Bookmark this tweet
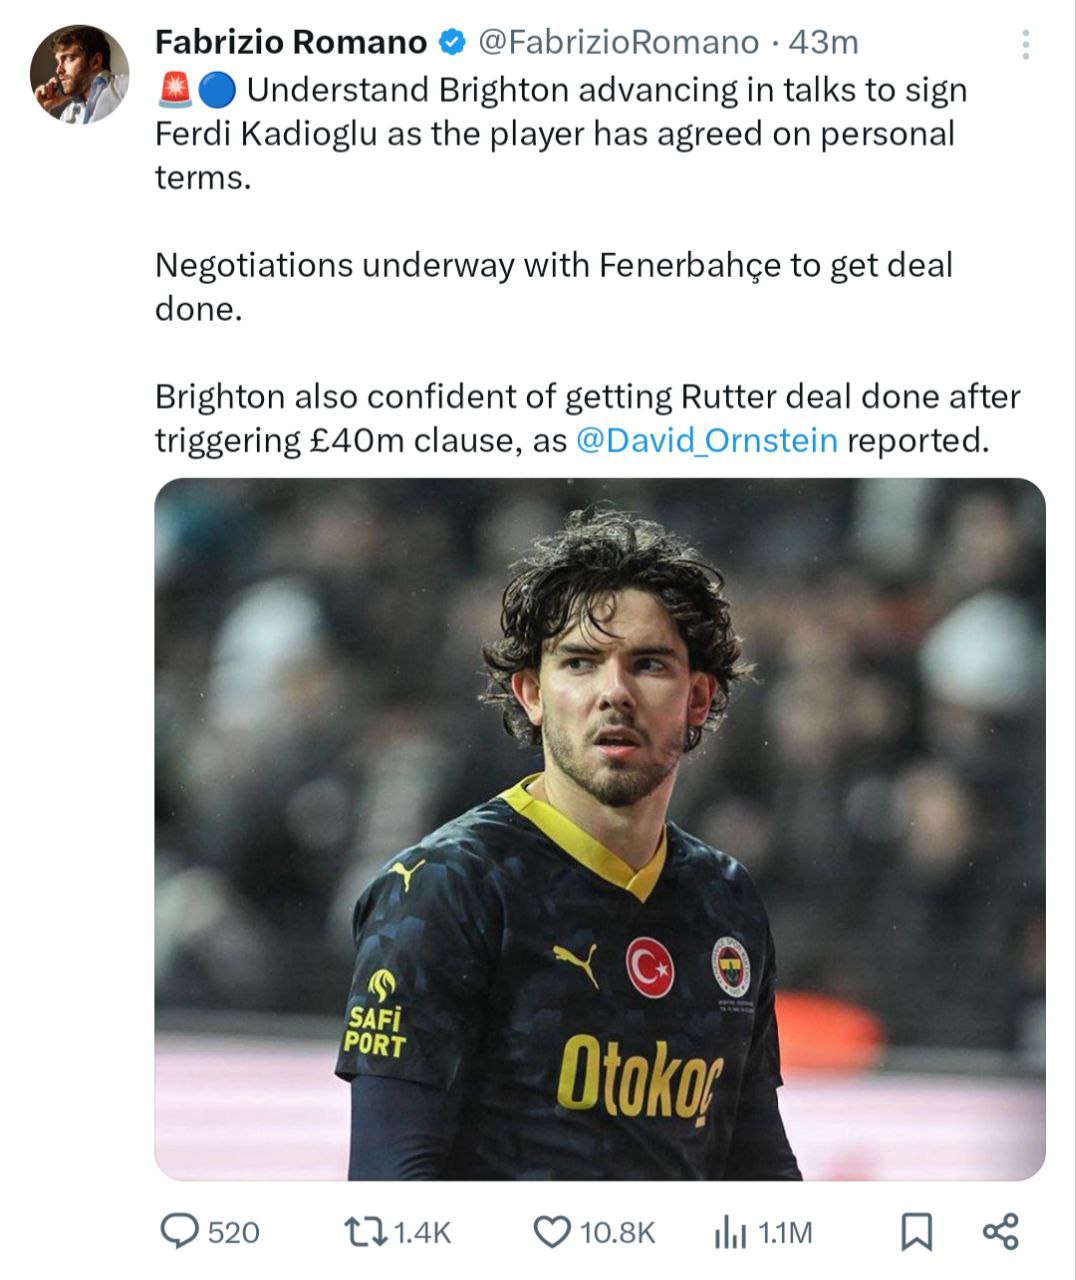Viewport: 1076px width, 1280px height. (x=916, y=1232)
